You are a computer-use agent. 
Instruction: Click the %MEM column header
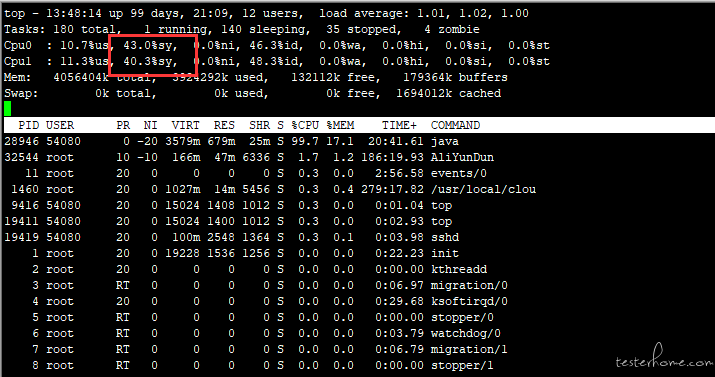coord(340,125)
